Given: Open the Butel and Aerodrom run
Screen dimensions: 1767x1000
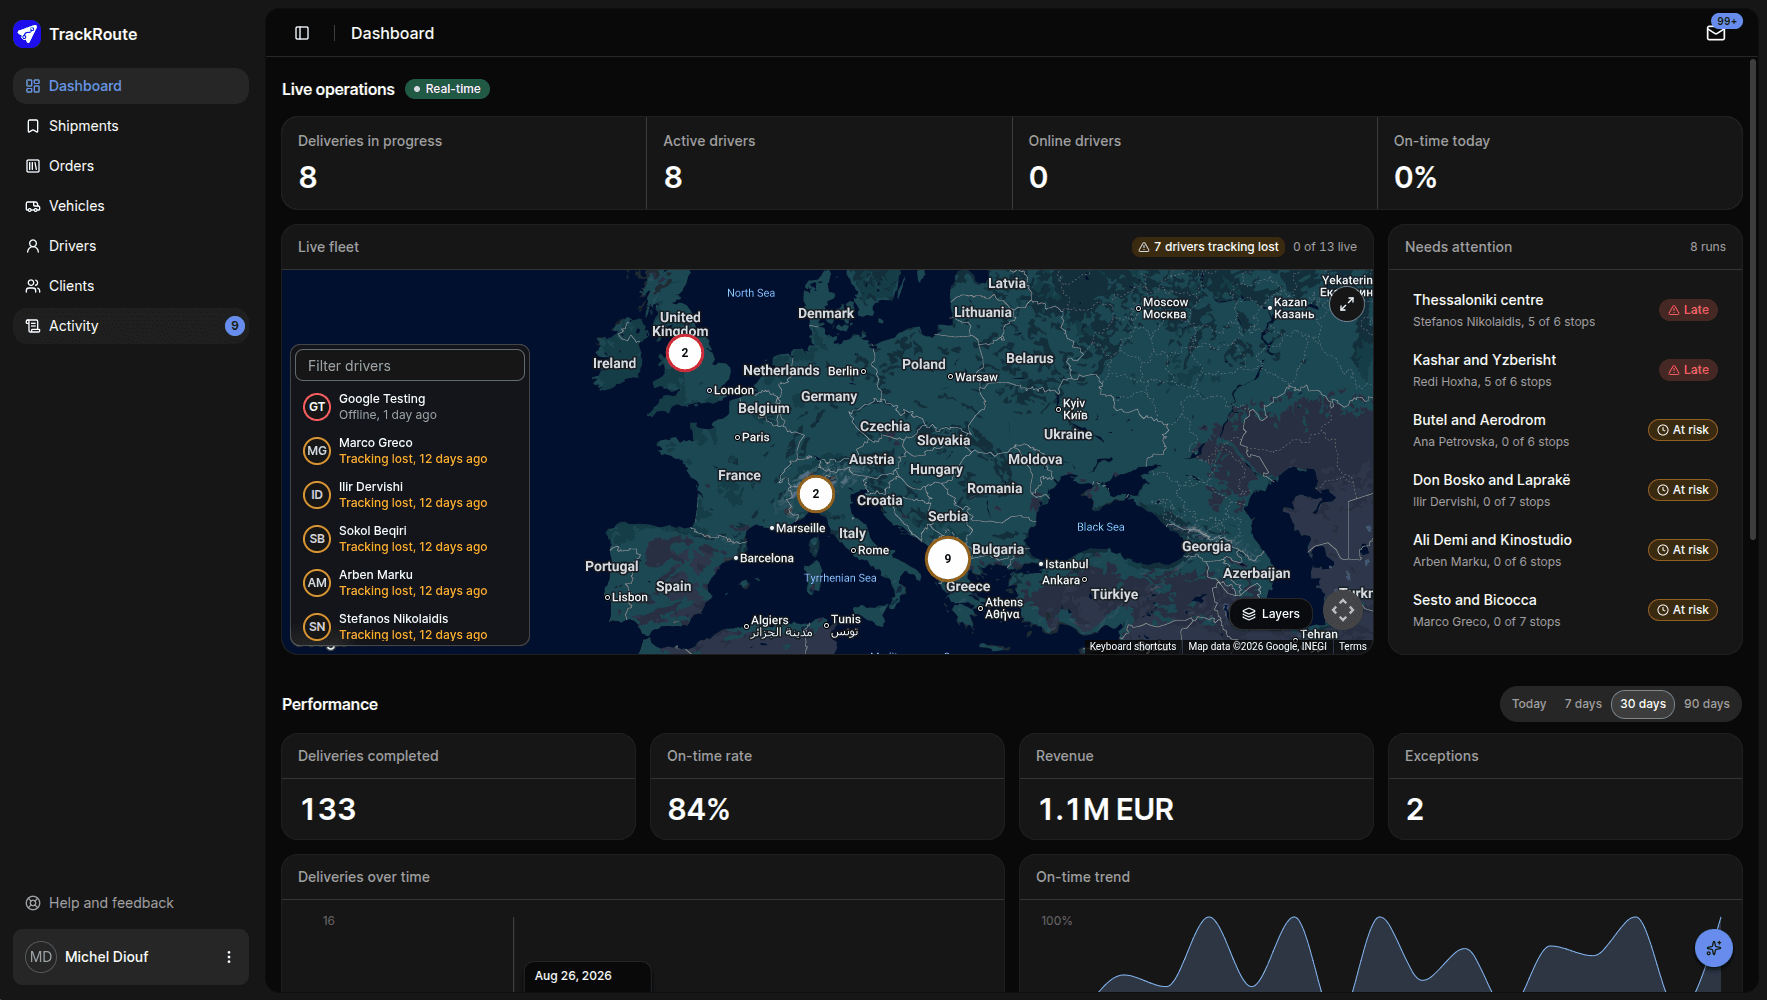Looking at the screenshot, I should click(x=1565, y=430).
